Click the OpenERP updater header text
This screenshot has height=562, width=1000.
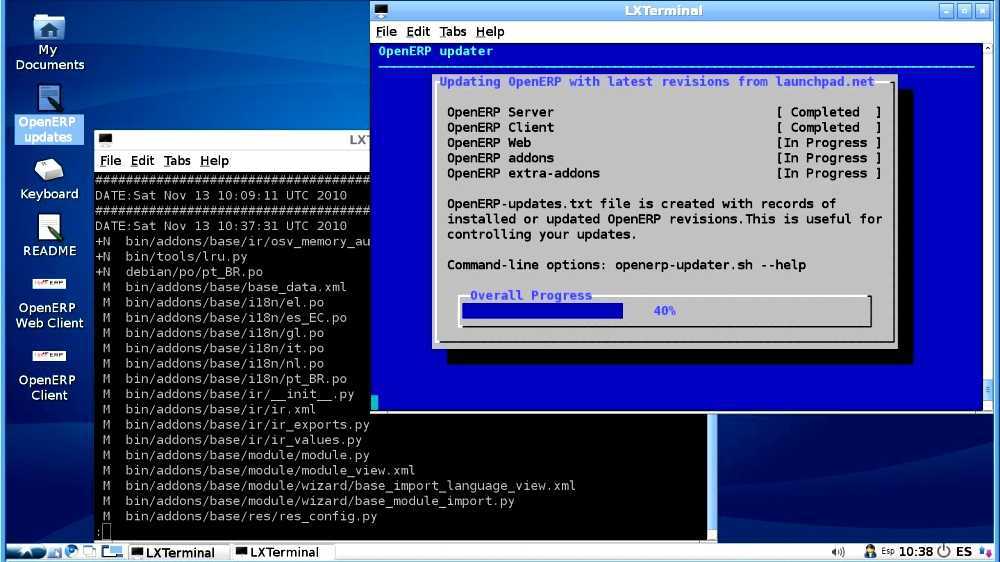(x=436, y=51)
